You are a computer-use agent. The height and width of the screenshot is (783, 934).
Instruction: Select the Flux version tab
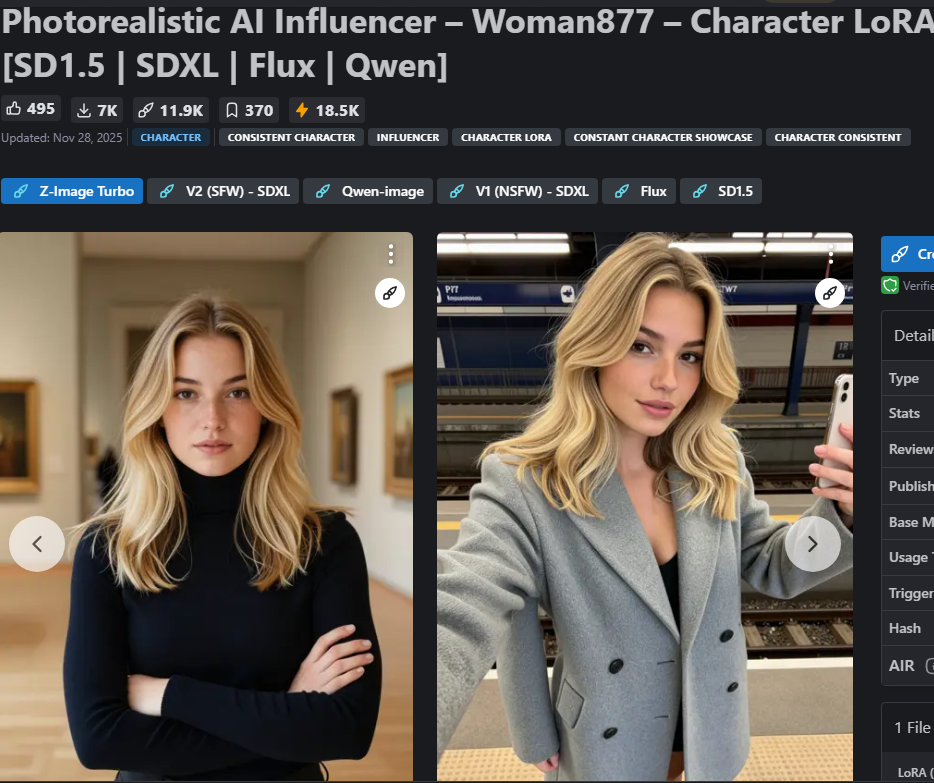(639, 191)
